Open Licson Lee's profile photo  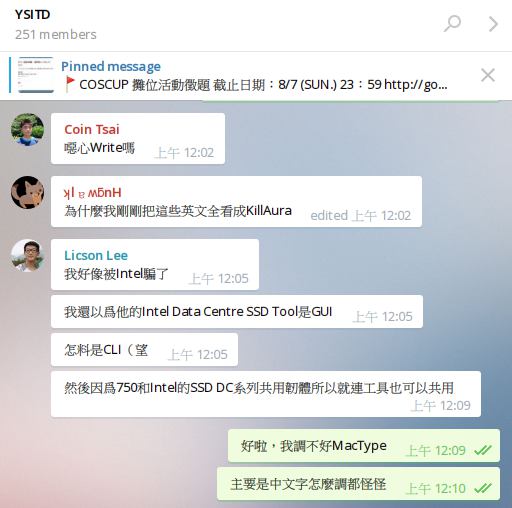pyautogui.click(x=27, y=256)
